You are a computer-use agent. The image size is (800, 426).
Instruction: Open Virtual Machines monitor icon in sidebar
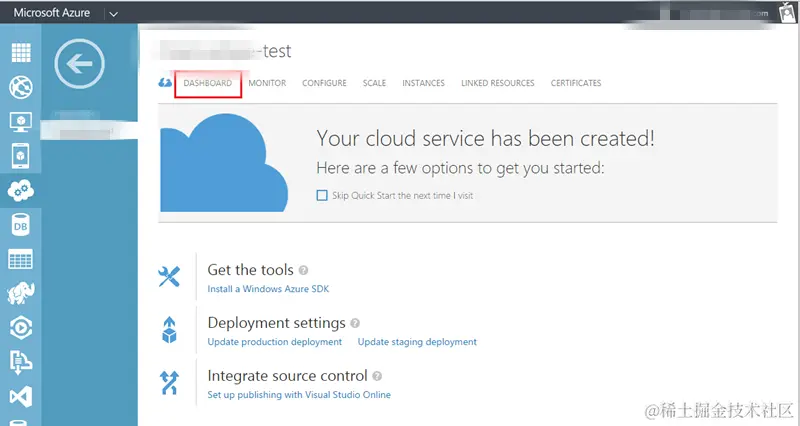[21, 121]
